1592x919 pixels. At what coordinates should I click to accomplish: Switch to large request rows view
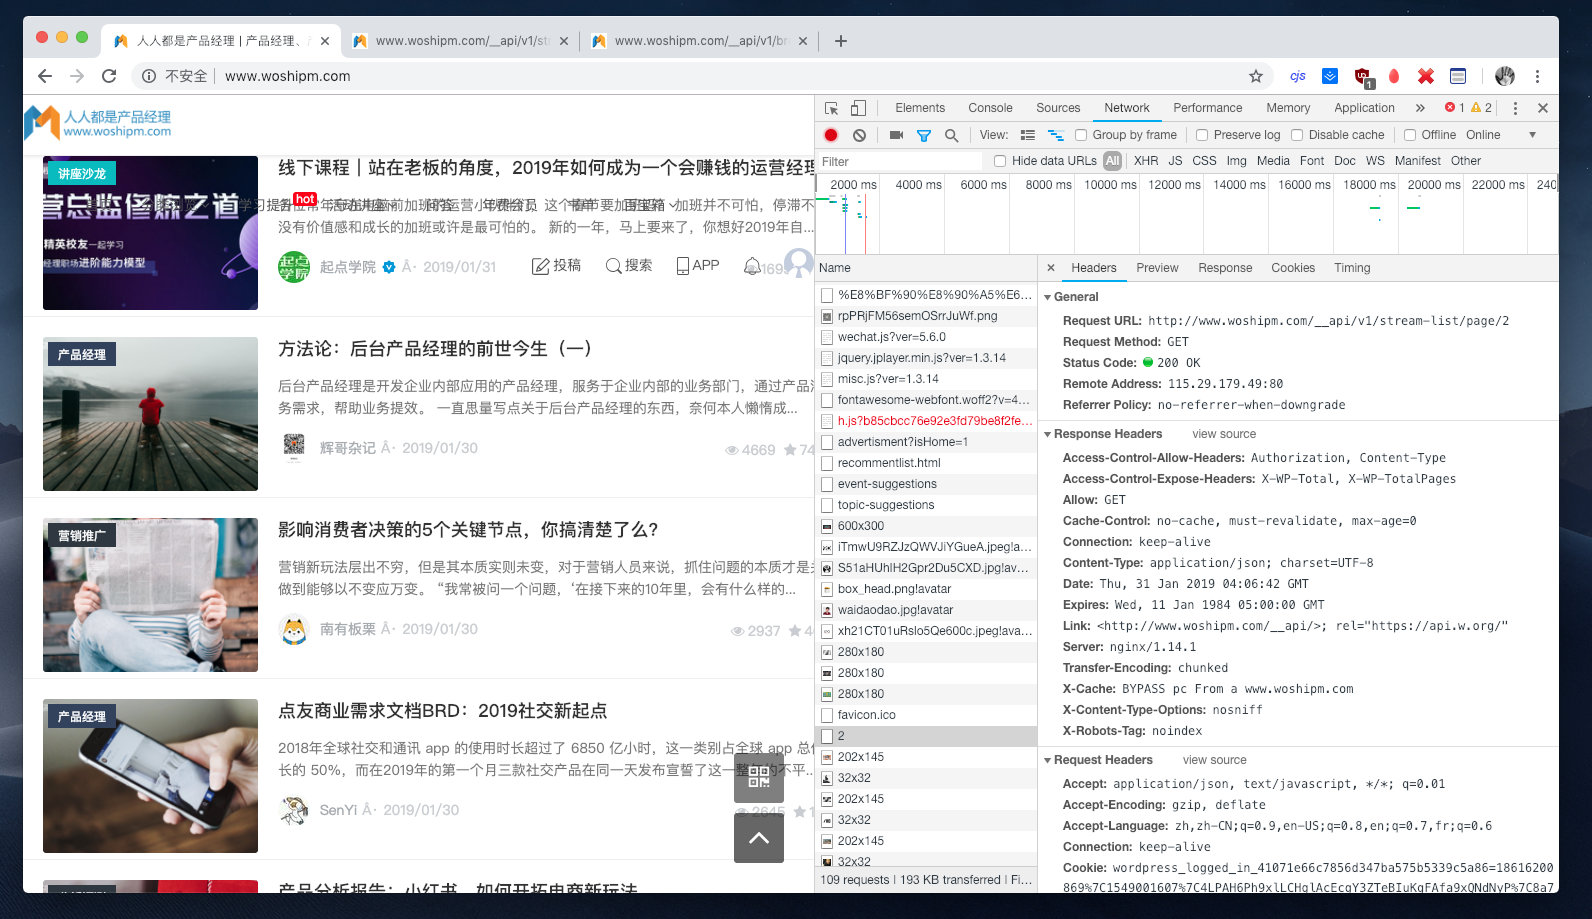(1028, 135)
